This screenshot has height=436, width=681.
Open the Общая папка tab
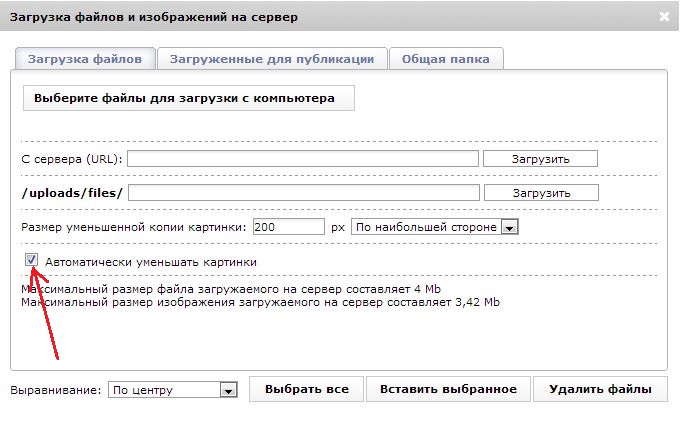pyautogui.click(x=445, y=59)
